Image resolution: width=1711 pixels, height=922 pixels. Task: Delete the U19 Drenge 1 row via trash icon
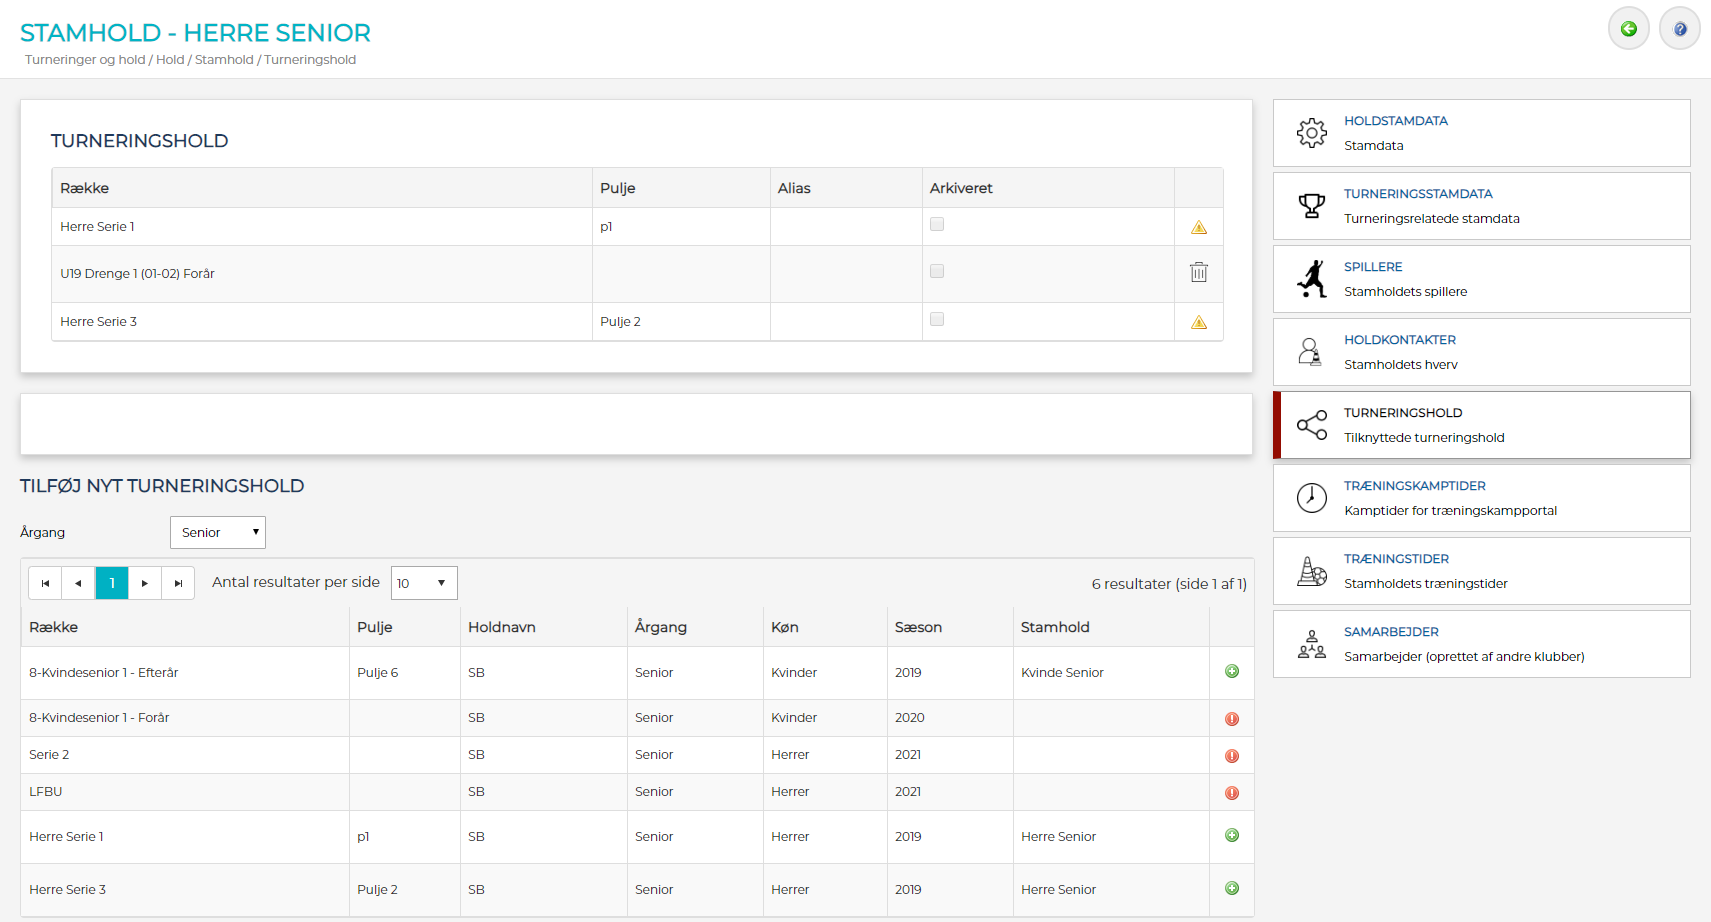pyautogui.click(x=1198, y=272)
